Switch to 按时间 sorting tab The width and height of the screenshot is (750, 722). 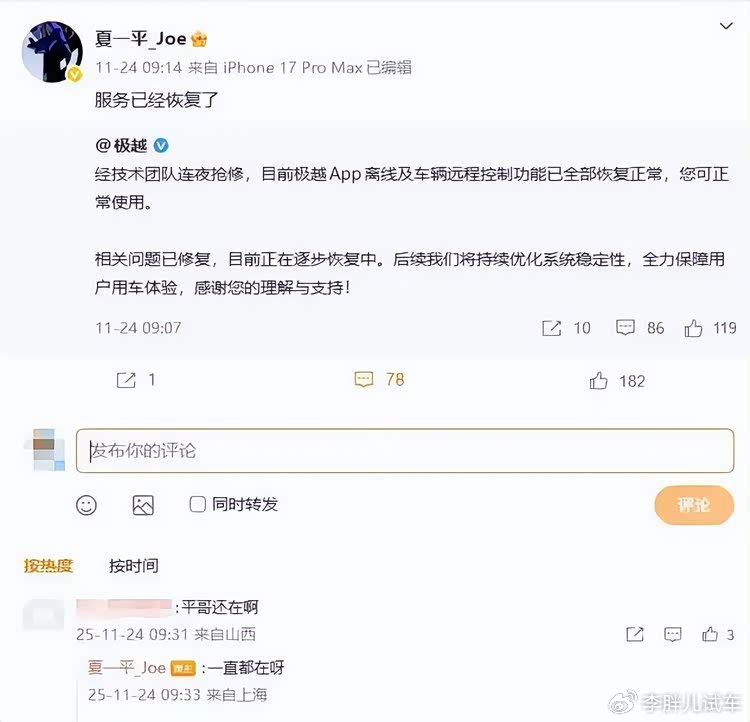click(x=134, y=566)
